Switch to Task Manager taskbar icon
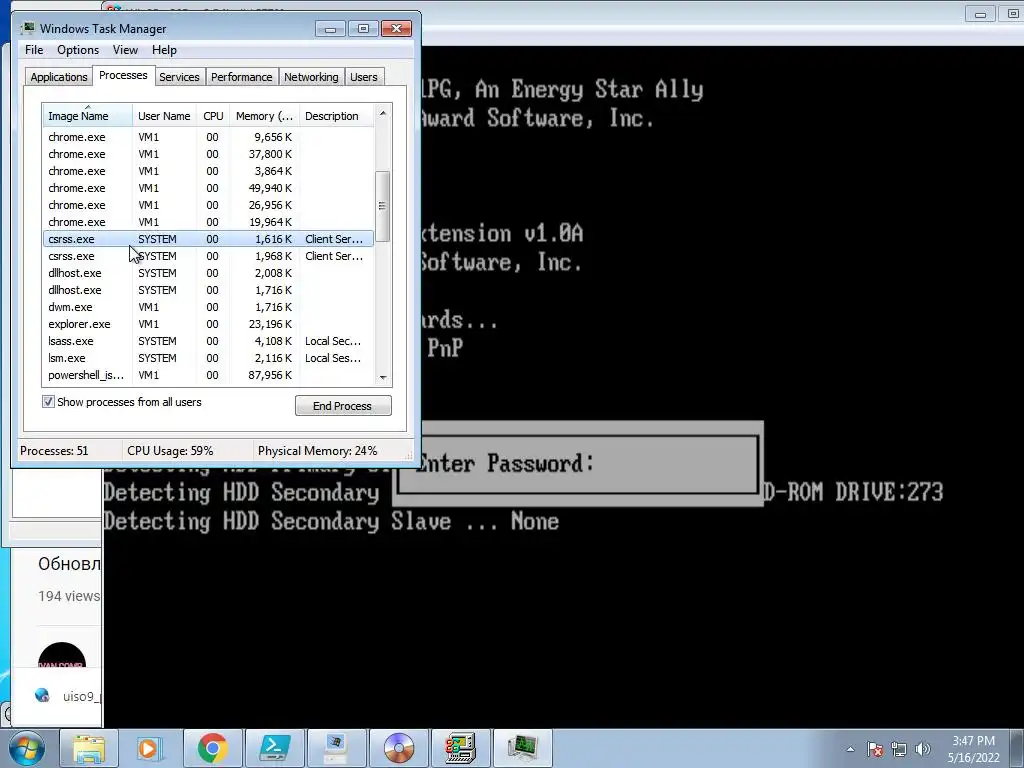Viewport: 1024px width, 768px height. (523, 748)
